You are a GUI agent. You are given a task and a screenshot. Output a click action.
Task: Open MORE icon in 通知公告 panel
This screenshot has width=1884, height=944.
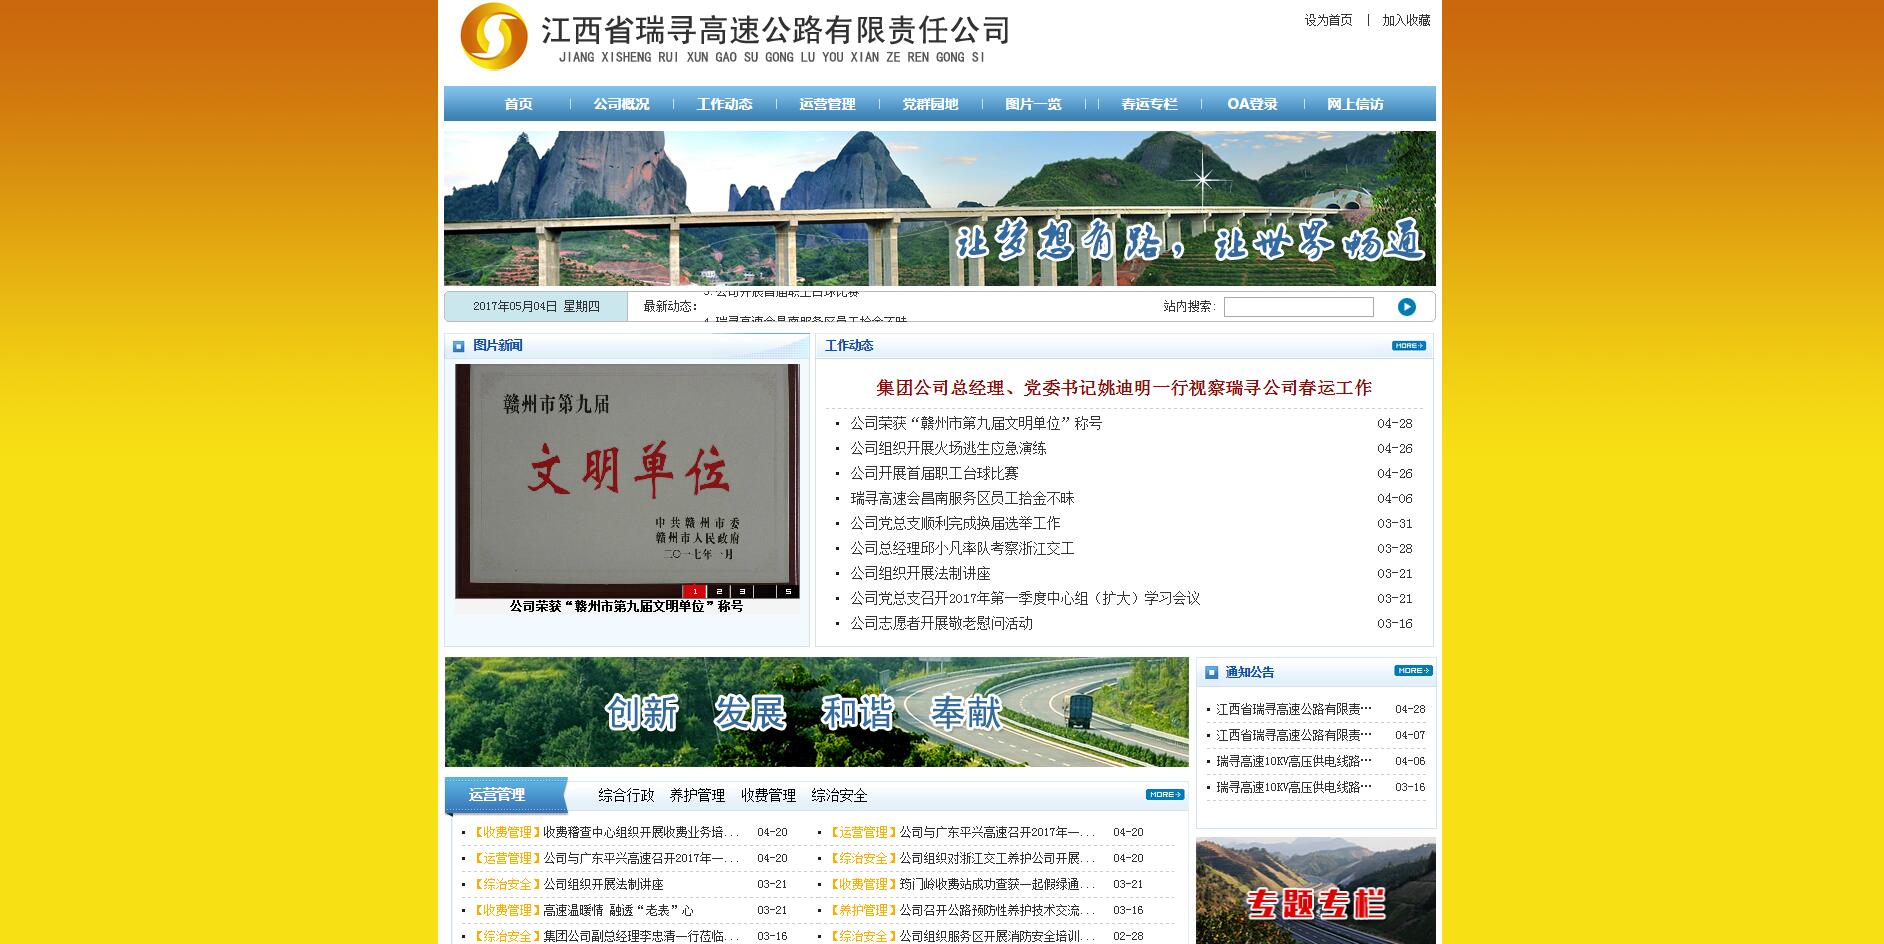click(1412, 671)
